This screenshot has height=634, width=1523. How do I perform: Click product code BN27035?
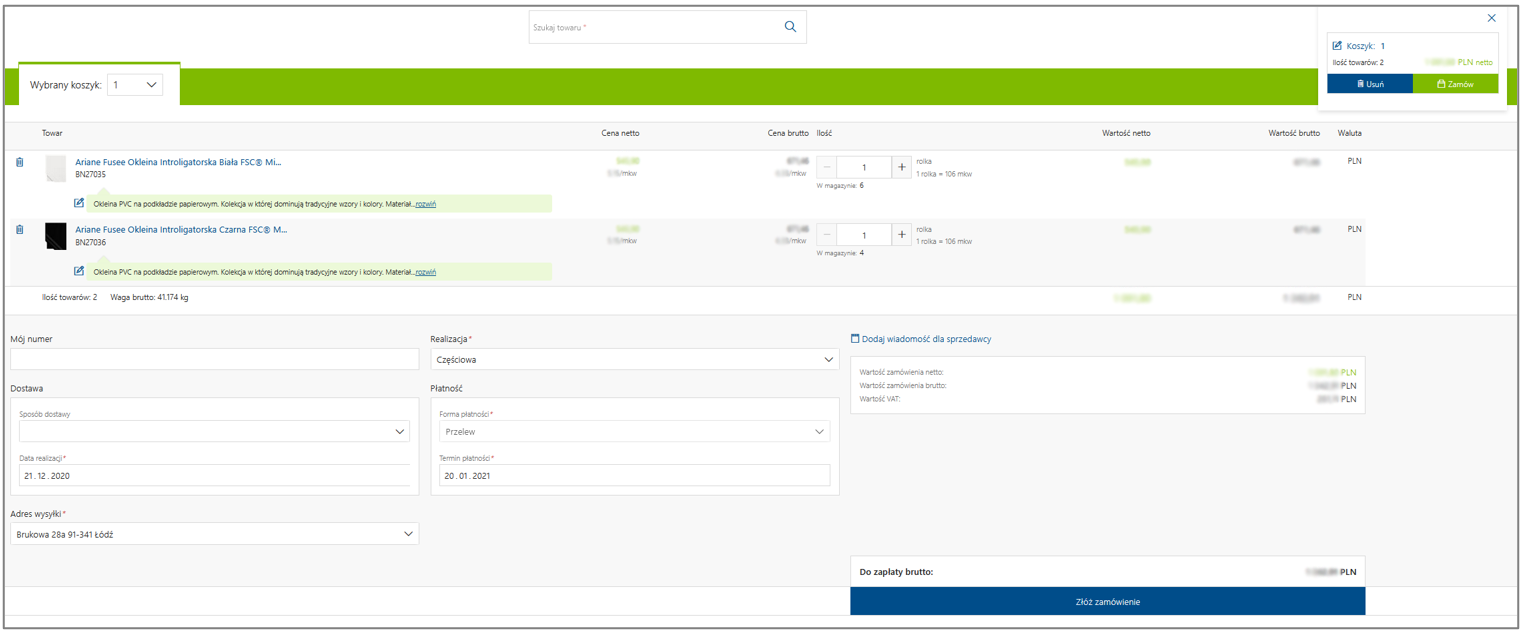pyautogui.click(x=90, y=174)
